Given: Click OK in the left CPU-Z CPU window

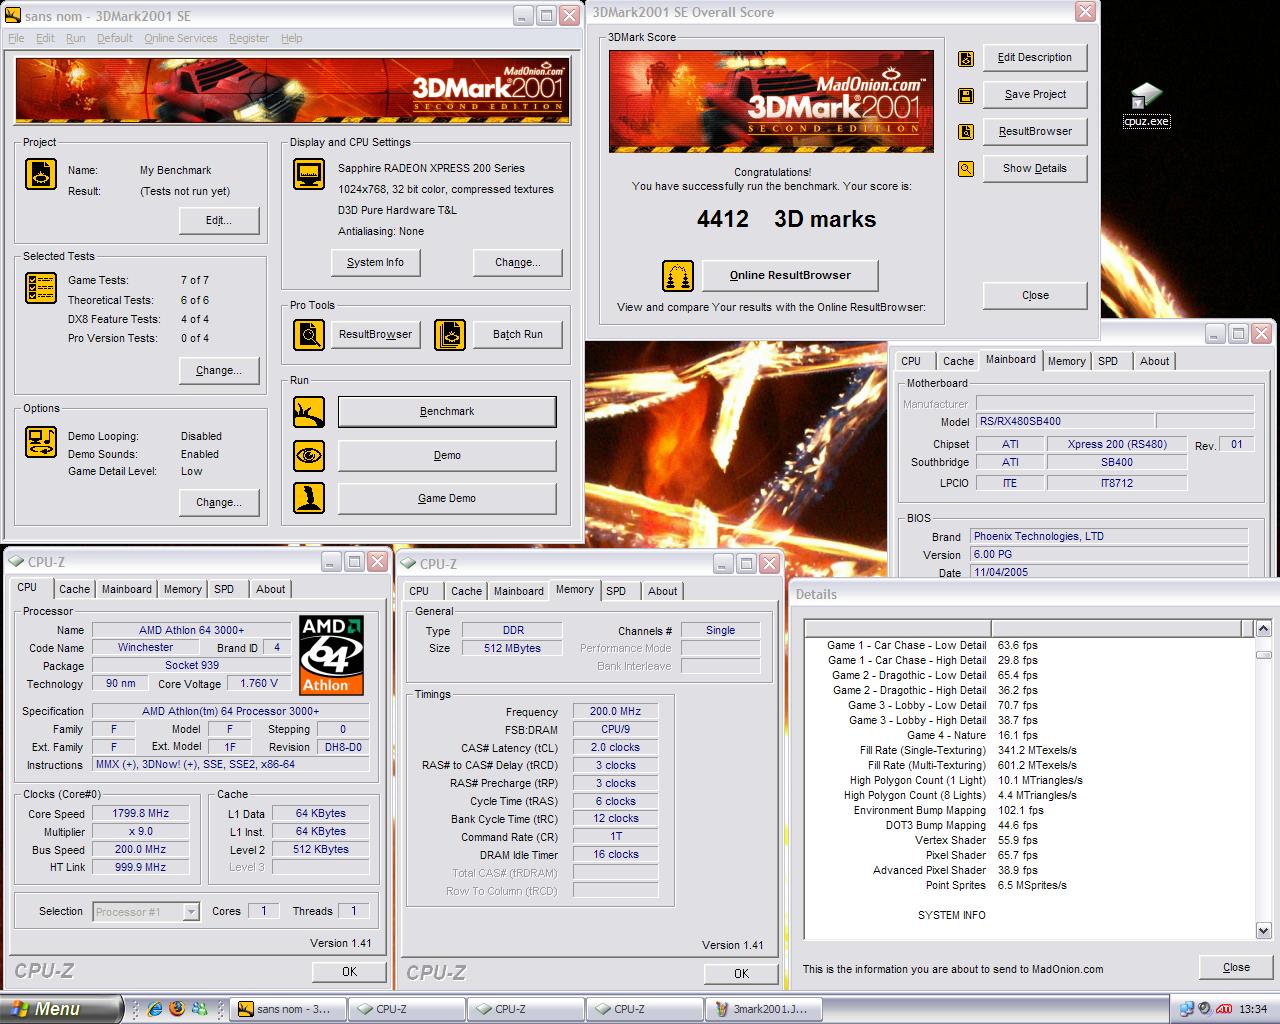Looking at the screenshot, I should point(349,971).
